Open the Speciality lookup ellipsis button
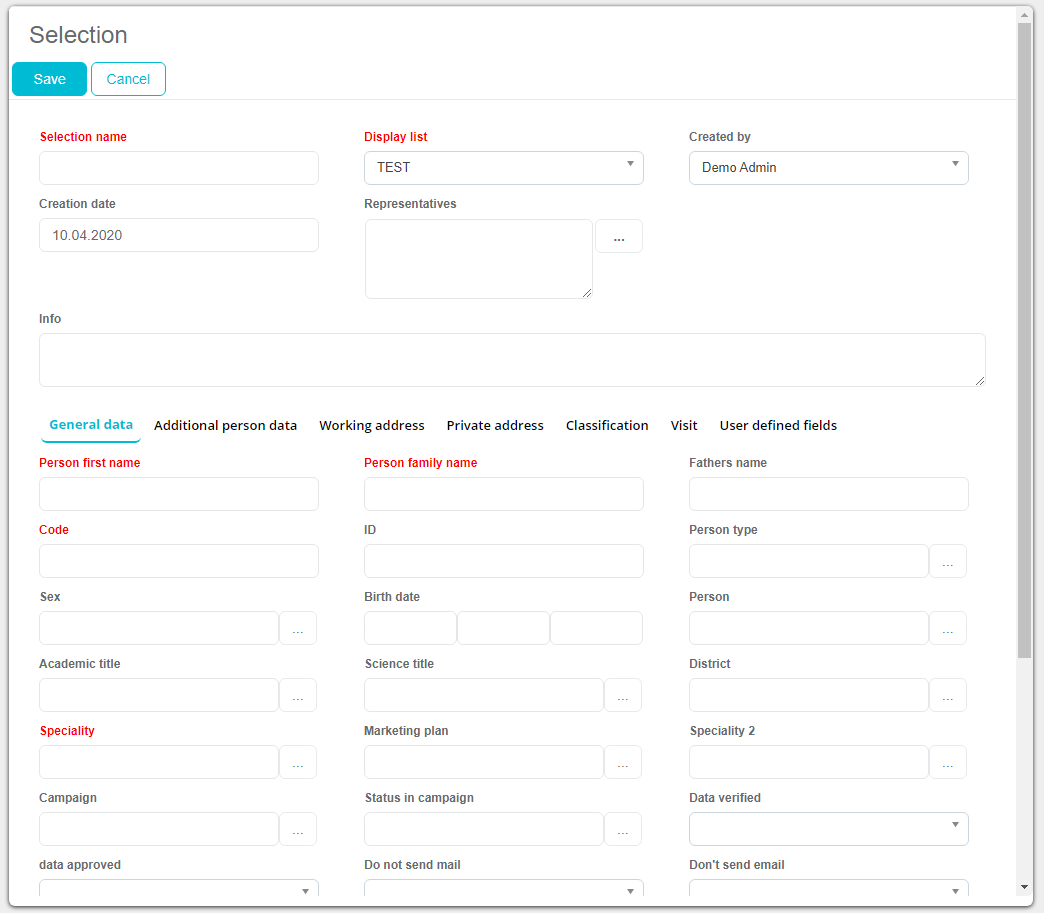The image size is (1044, 913). click(297, 763)
